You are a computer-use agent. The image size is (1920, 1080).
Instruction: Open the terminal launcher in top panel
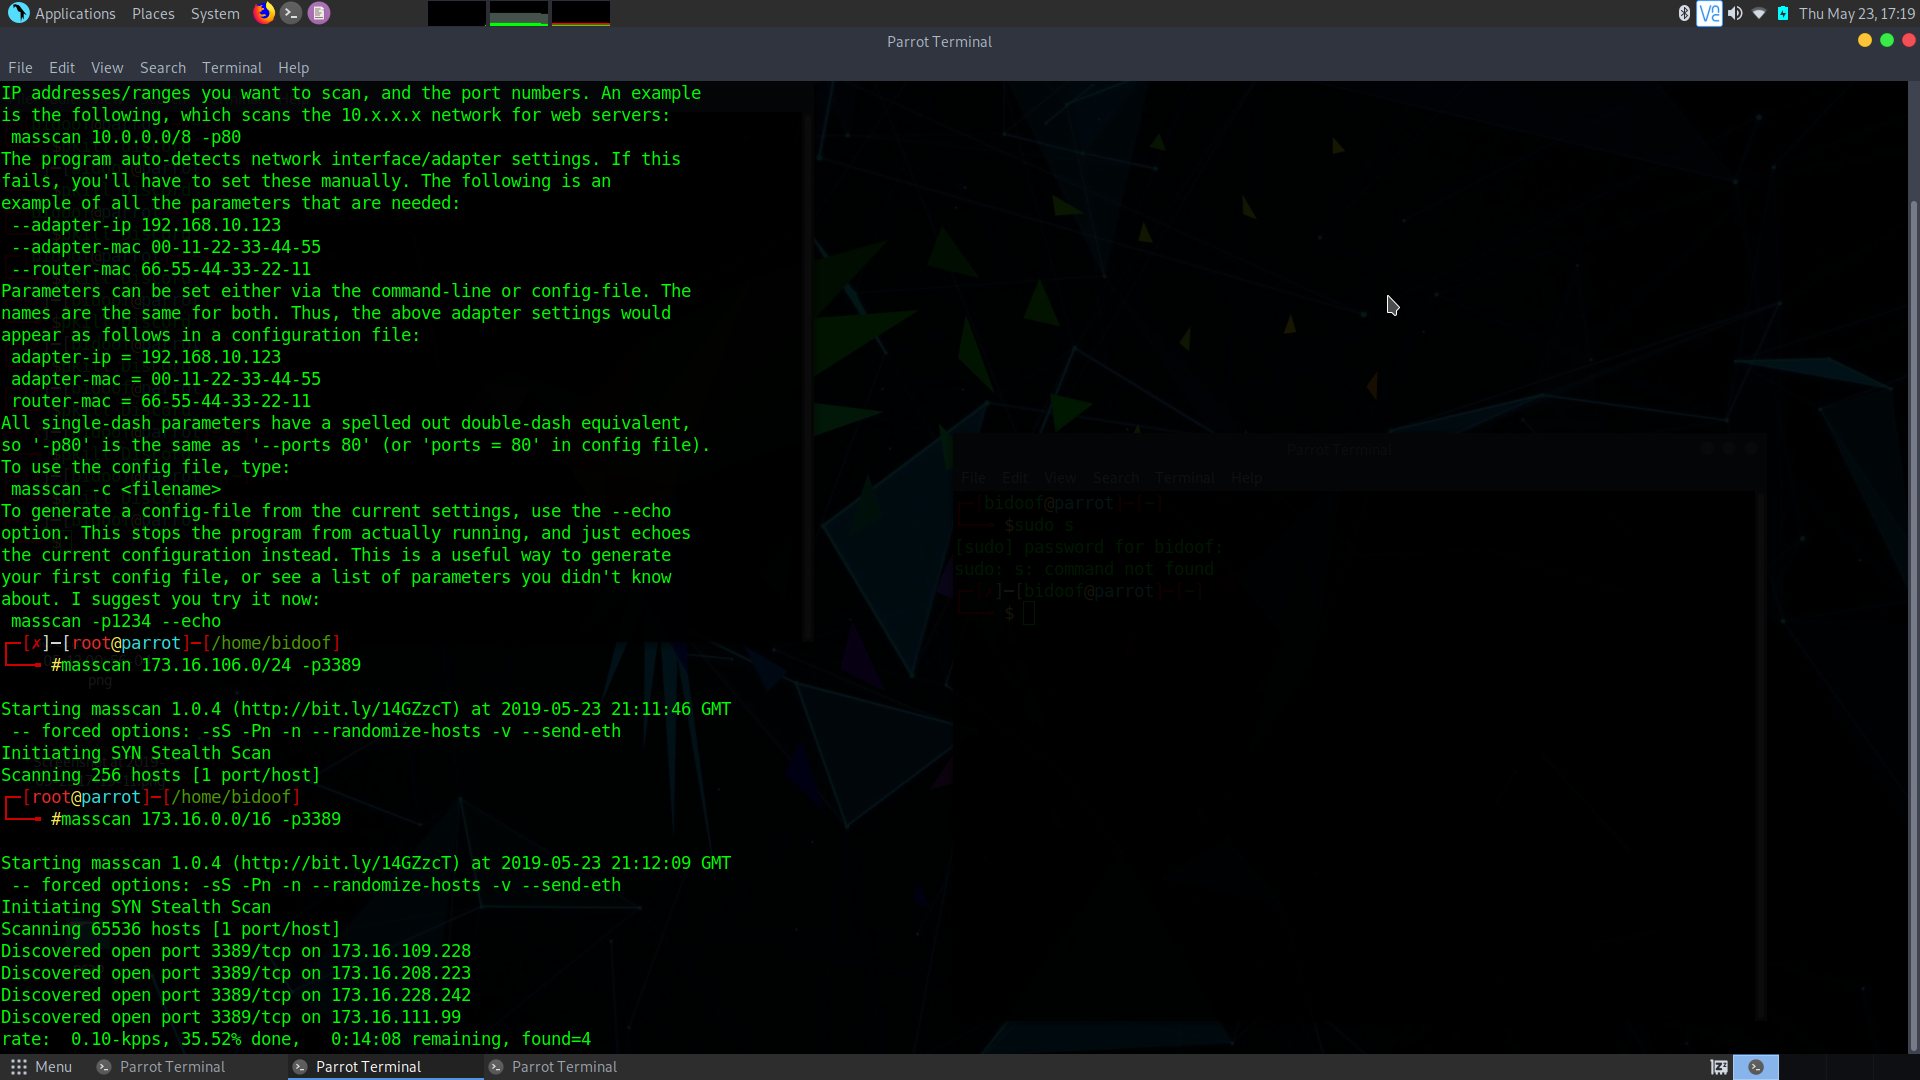pos(291,13)
